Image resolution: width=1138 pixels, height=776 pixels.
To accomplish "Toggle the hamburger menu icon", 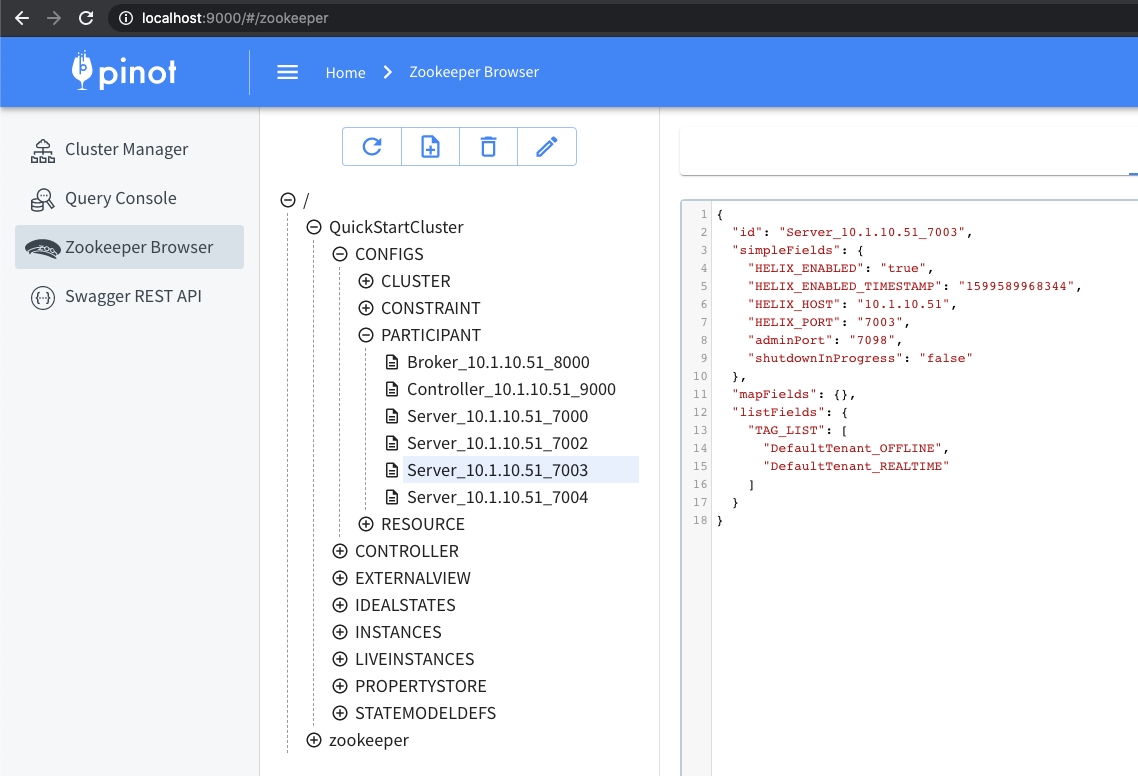I will [288, 72].
